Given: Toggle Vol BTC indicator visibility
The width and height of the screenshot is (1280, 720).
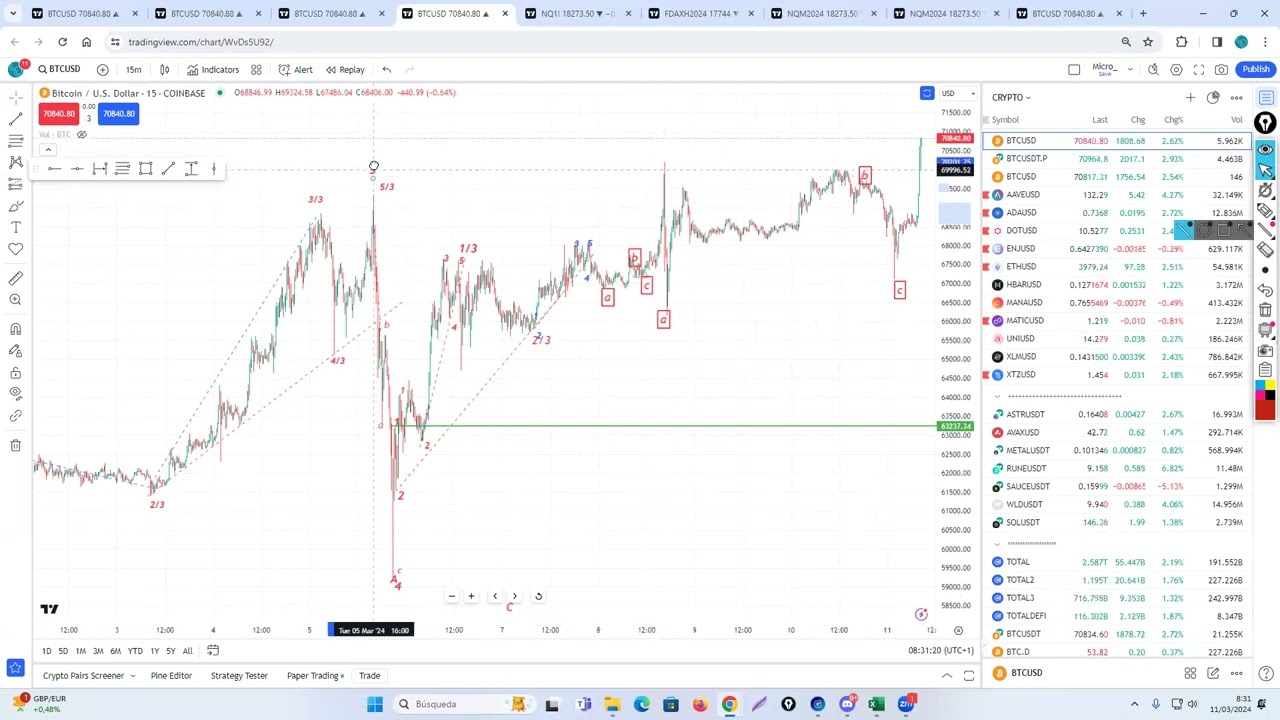Looking at the screenshot, I should 82,135.
